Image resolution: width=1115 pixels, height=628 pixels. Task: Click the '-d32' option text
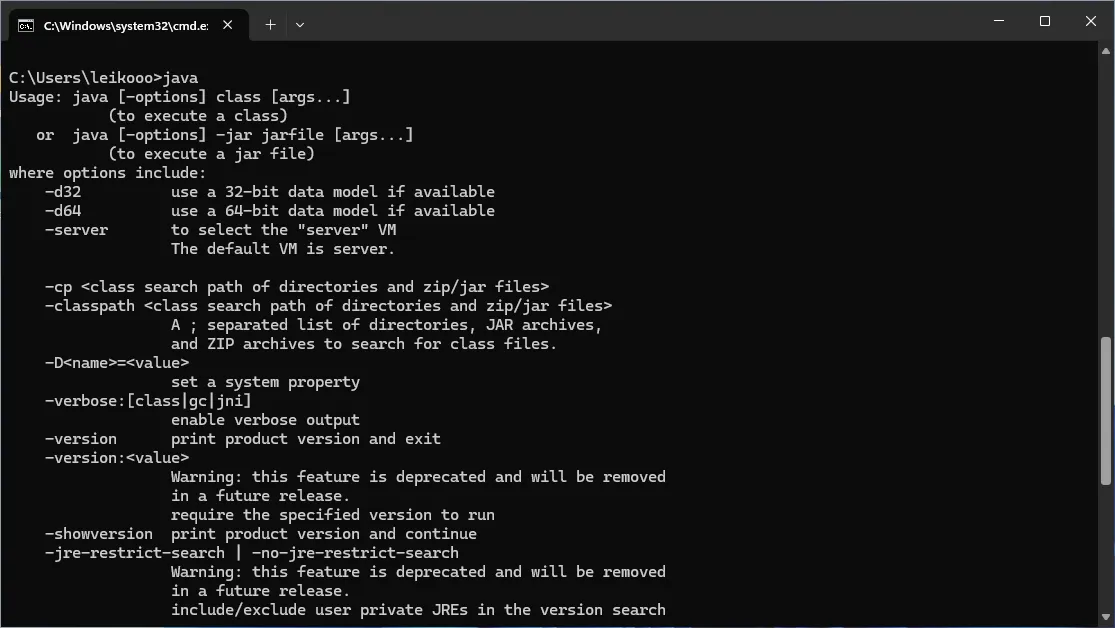pos(63,192)
